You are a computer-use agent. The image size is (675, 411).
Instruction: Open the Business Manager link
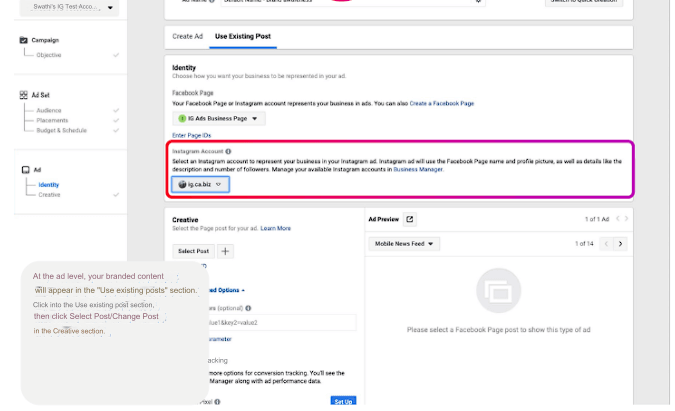pyautogui.click(x=418, y=170)
